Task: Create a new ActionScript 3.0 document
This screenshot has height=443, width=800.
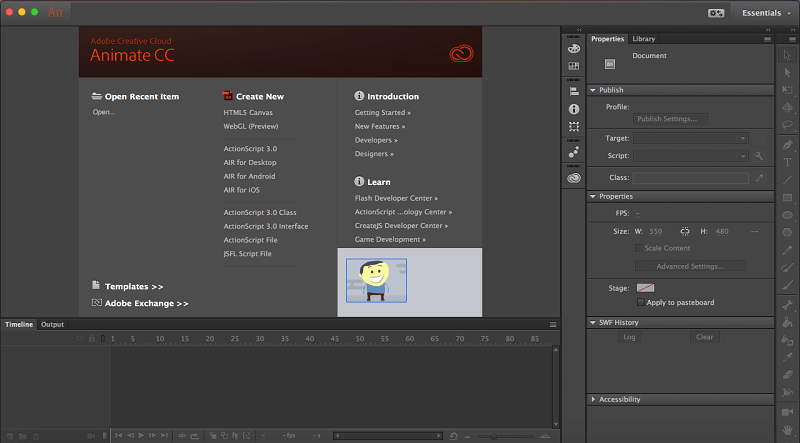Action: [x=250, y=149]
